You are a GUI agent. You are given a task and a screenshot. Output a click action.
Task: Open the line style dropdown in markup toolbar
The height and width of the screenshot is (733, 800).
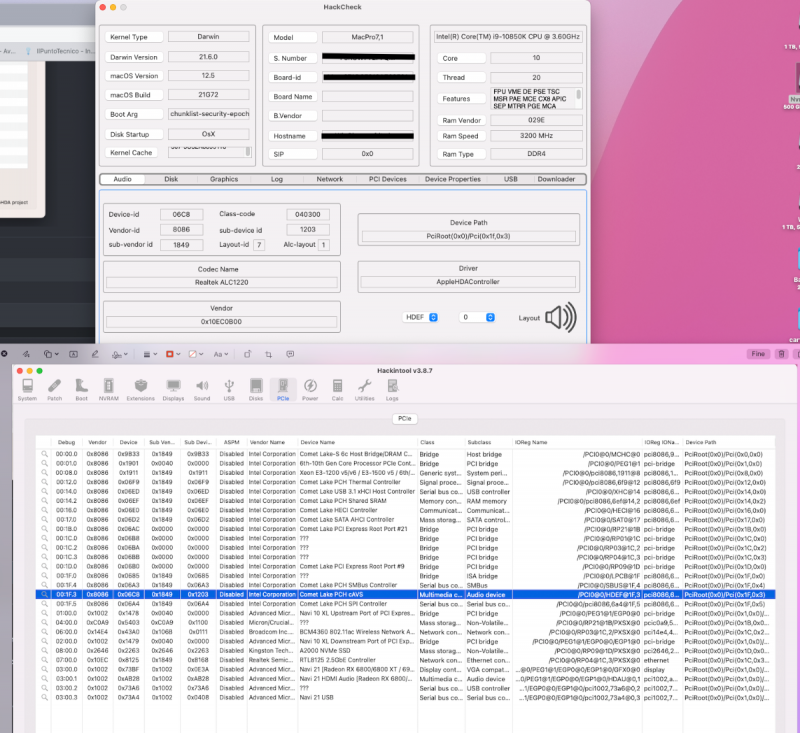click(x=149, y=354)
